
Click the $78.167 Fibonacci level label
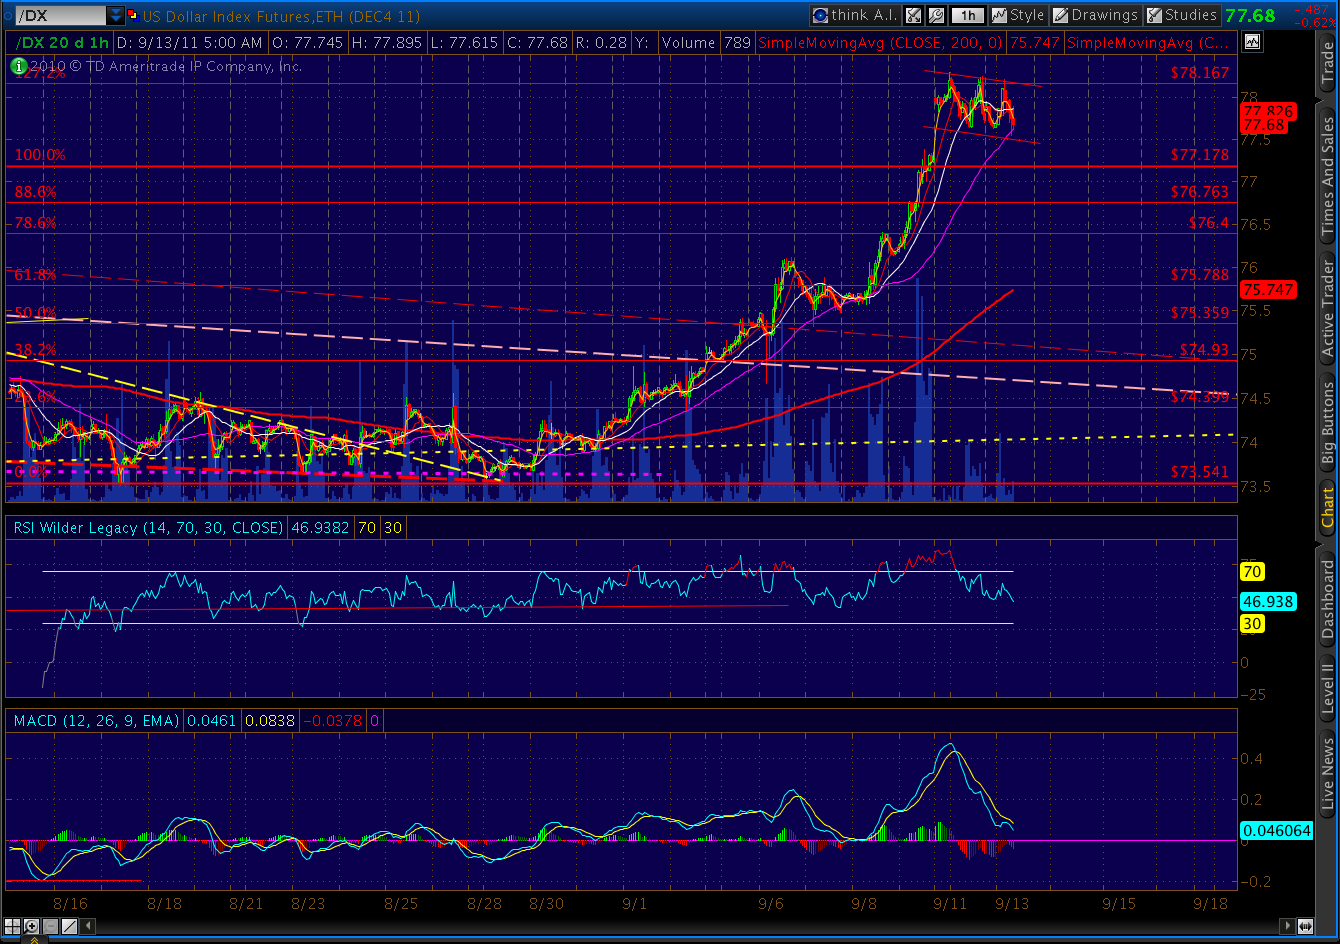pos(1199,73)
